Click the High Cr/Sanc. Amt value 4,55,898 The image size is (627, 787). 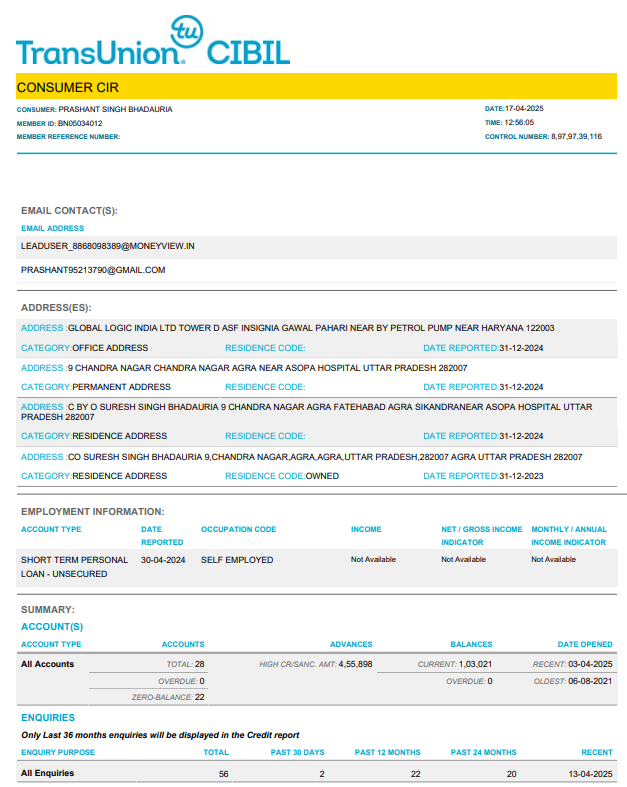355,664
